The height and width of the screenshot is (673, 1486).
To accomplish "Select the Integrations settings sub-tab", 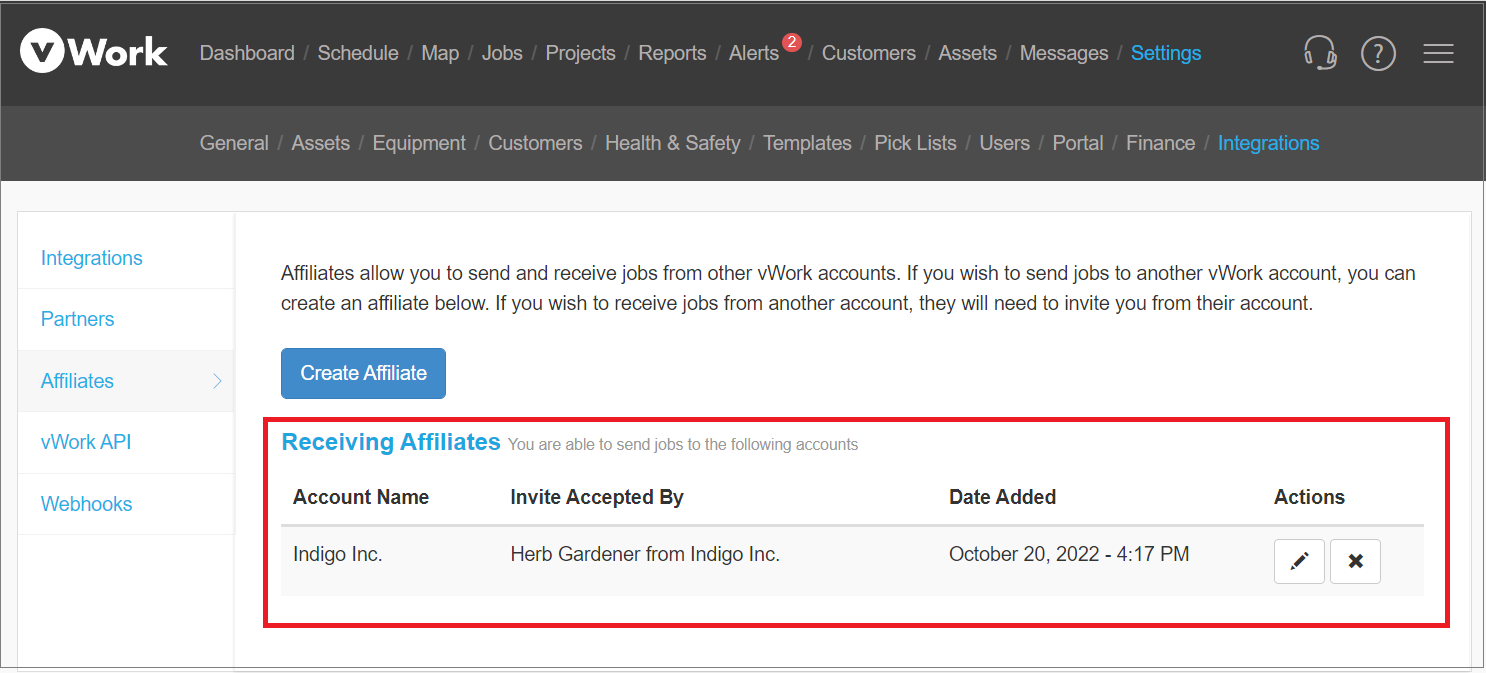I will pos(1269,143).
